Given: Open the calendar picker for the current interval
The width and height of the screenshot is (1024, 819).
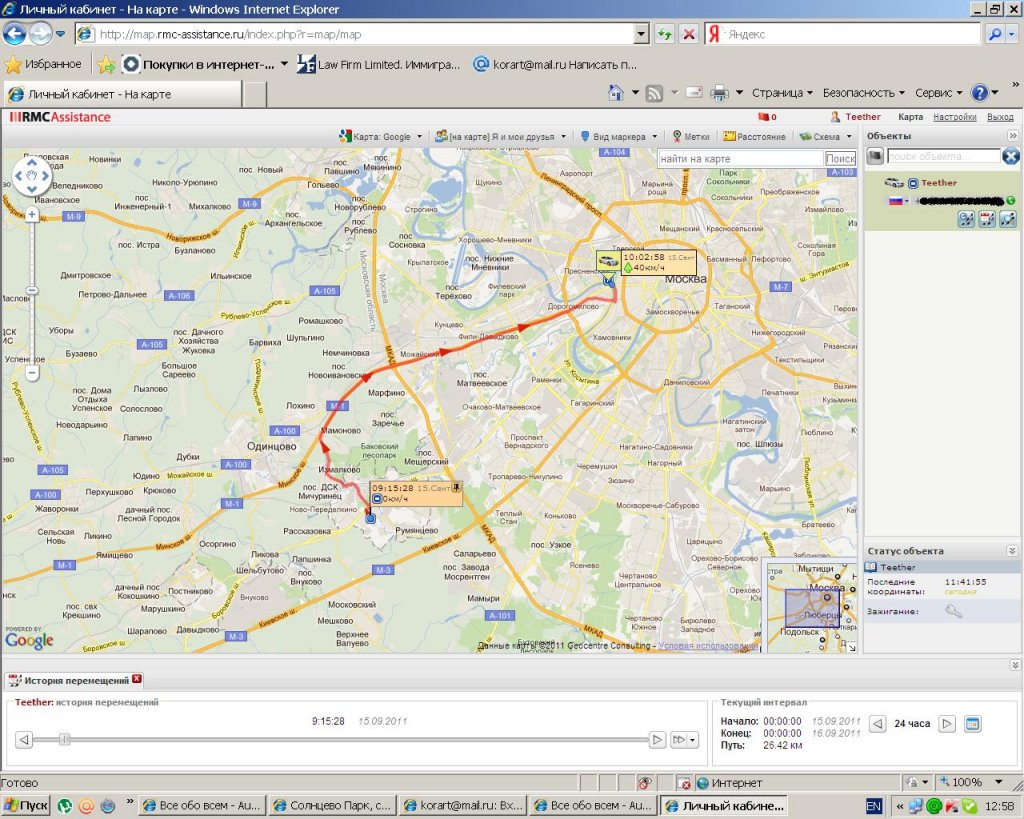Looking at the screenshot, I should (972, 724).
